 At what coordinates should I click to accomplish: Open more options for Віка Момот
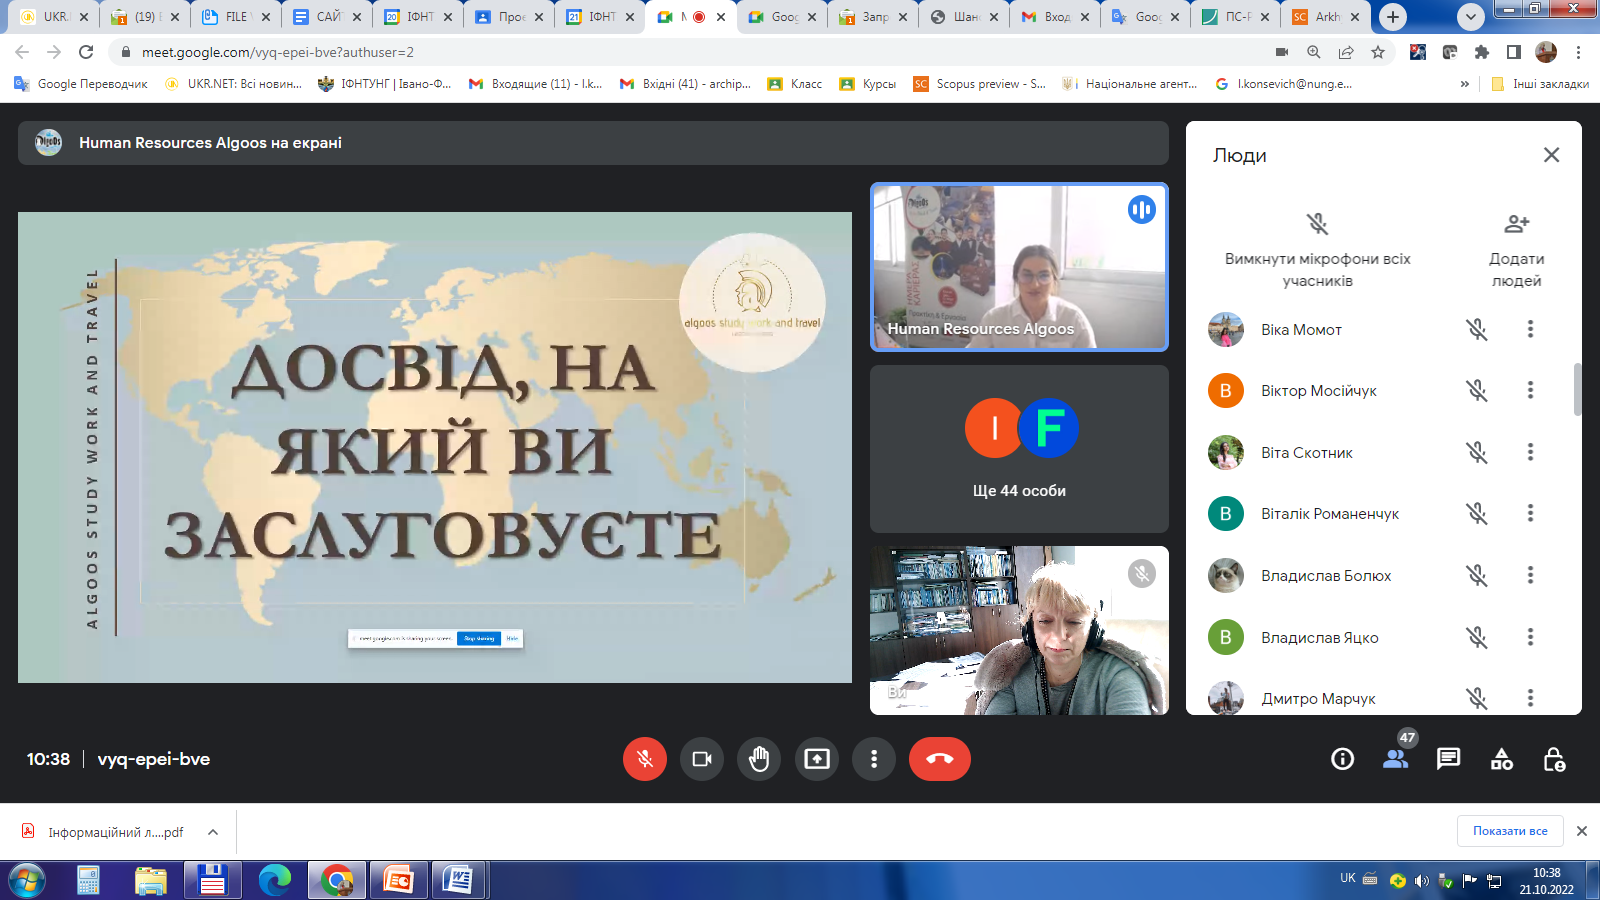[1529, 329]
